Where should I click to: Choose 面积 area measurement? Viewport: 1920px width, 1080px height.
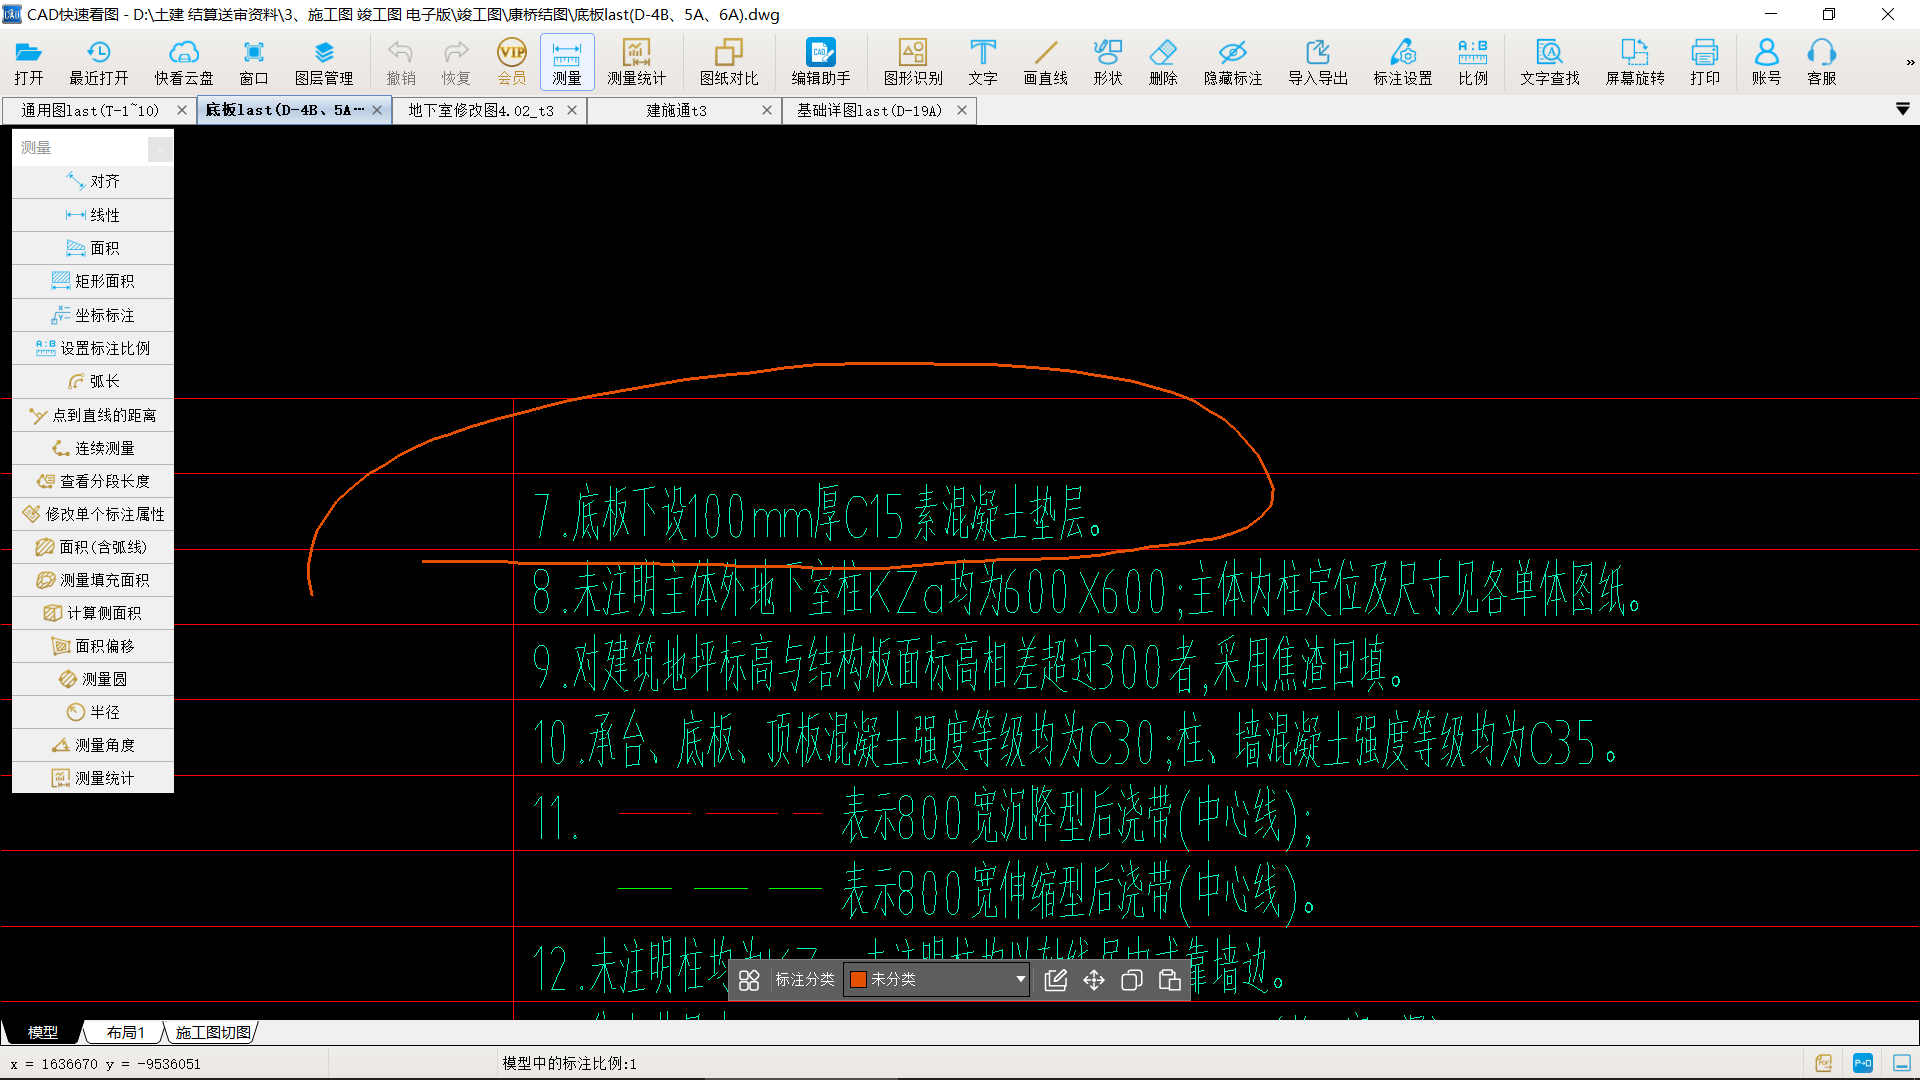93,248
